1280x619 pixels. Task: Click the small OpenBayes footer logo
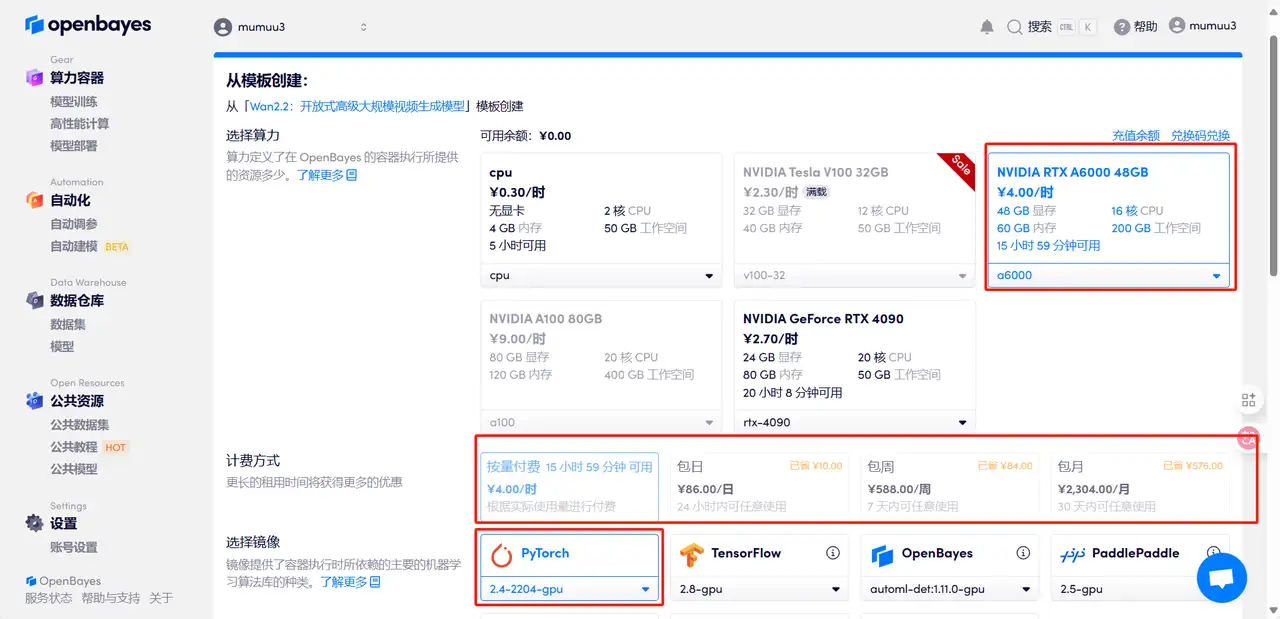tap(31, 581)
